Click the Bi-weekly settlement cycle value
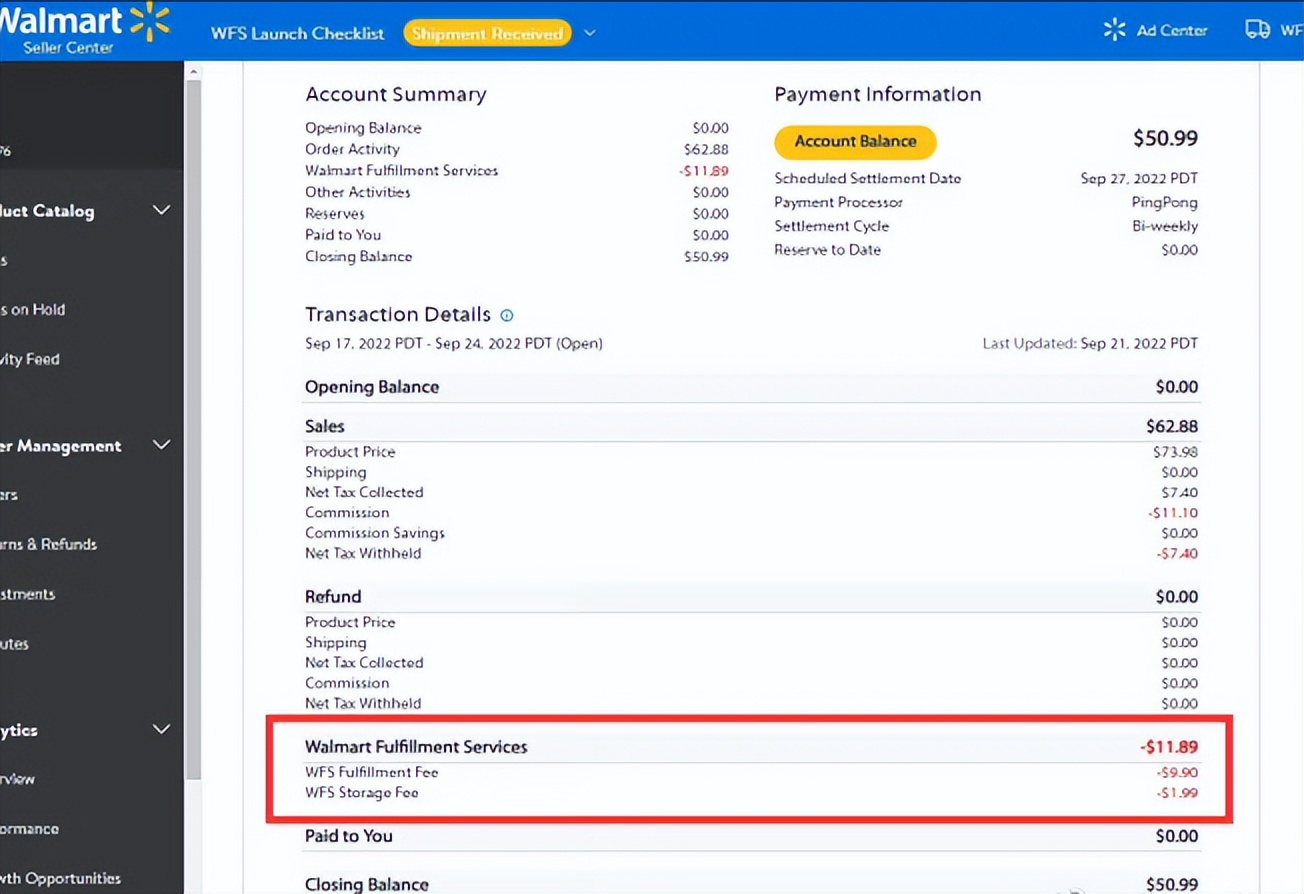The image size is (1304, 894). click(1165, 226)
